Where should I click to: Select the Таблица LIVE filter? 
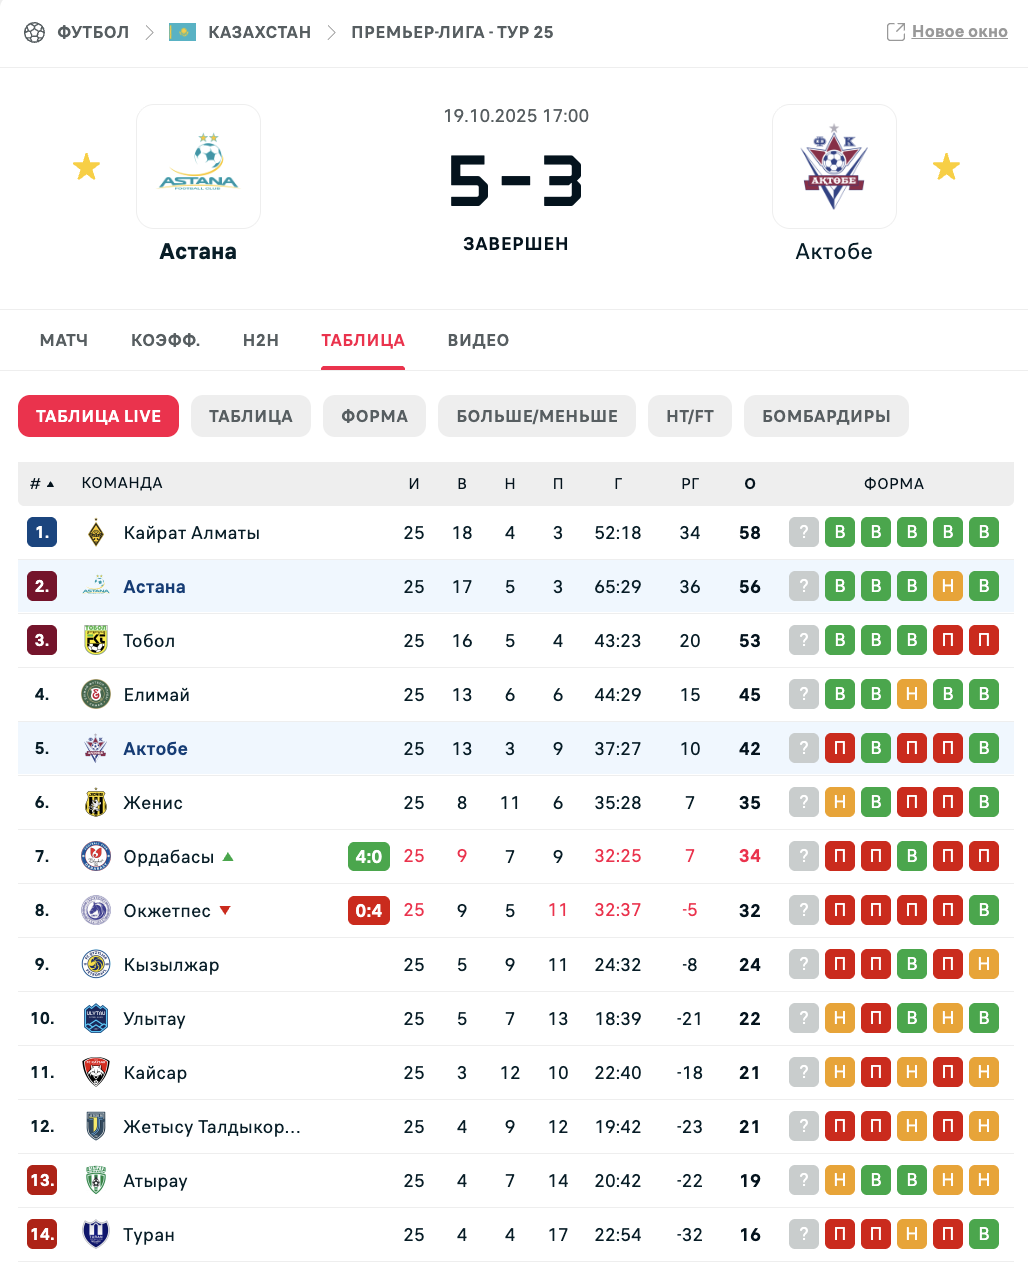point(98,416)
